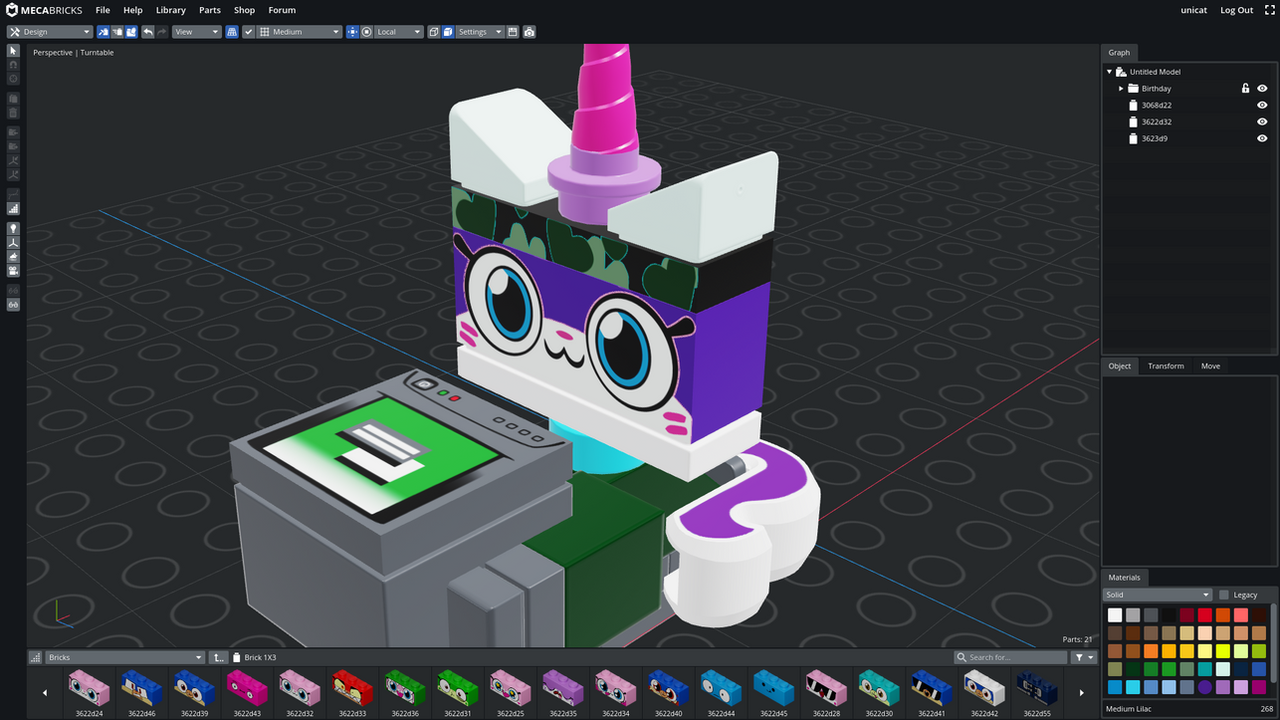Click the trash delete icon in left toolbar
Viewport: 1280px width, 720px height.
coord(13,113)
